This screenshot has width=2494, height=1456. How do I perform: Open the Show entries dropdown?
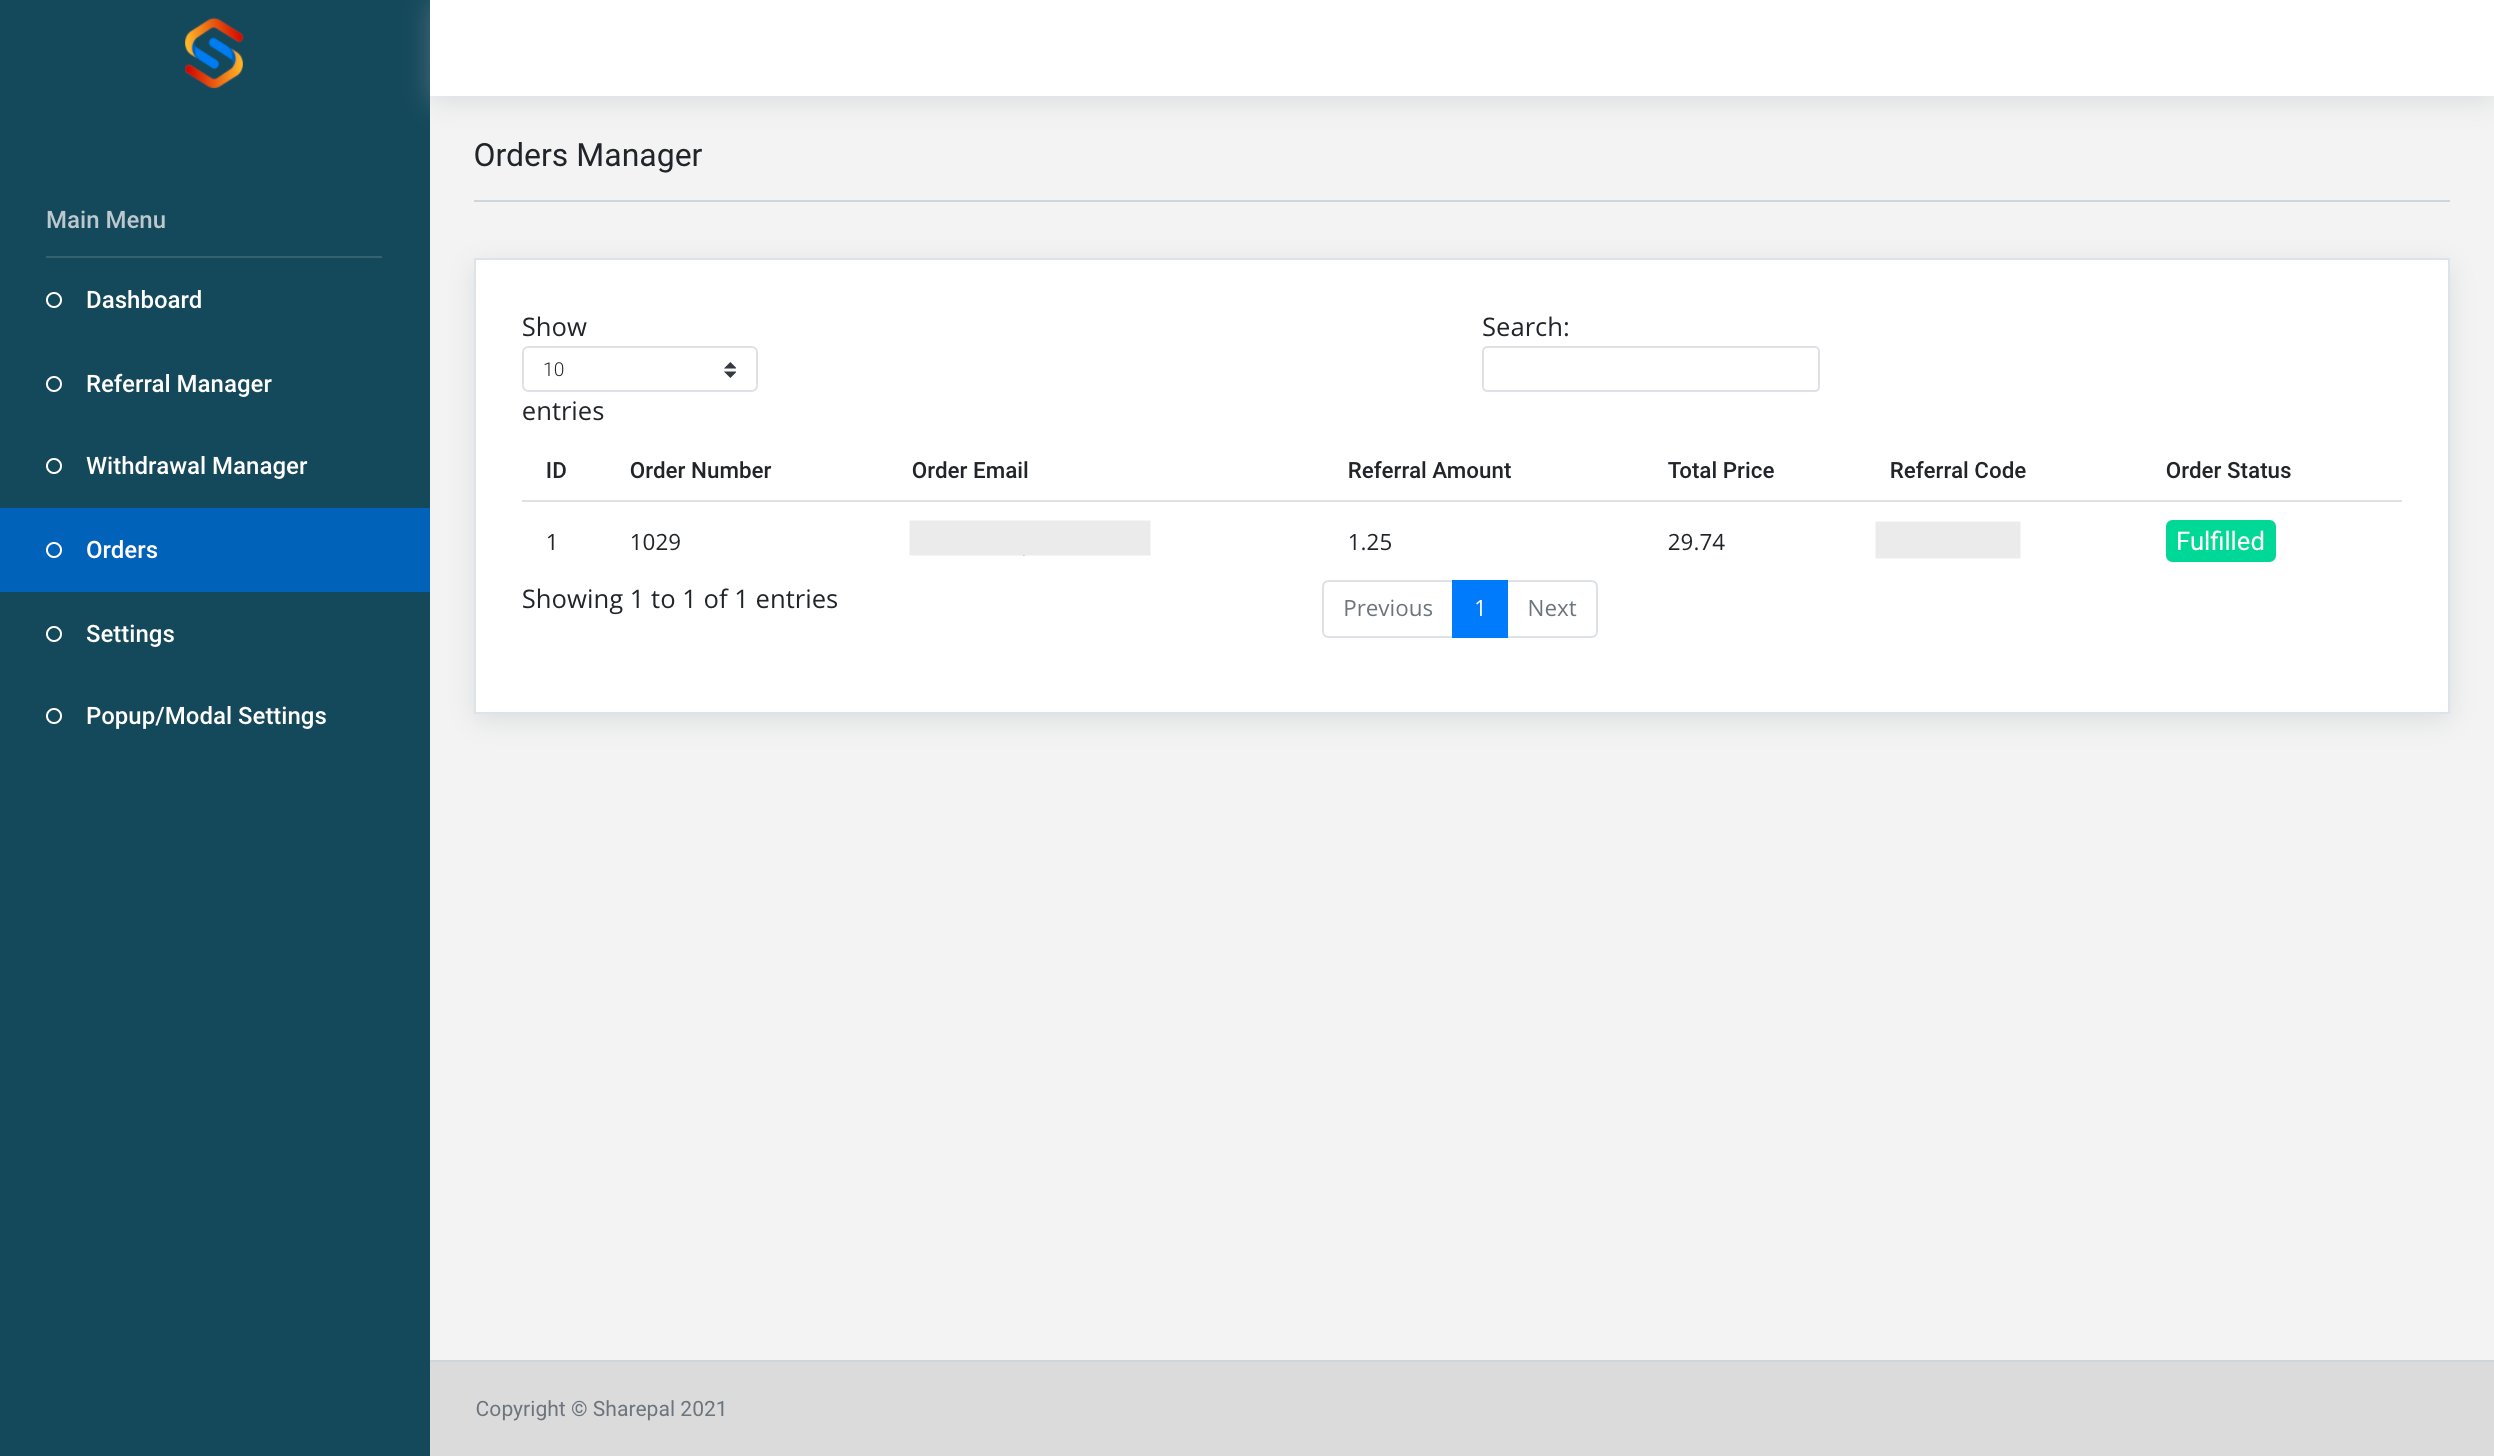639,370
